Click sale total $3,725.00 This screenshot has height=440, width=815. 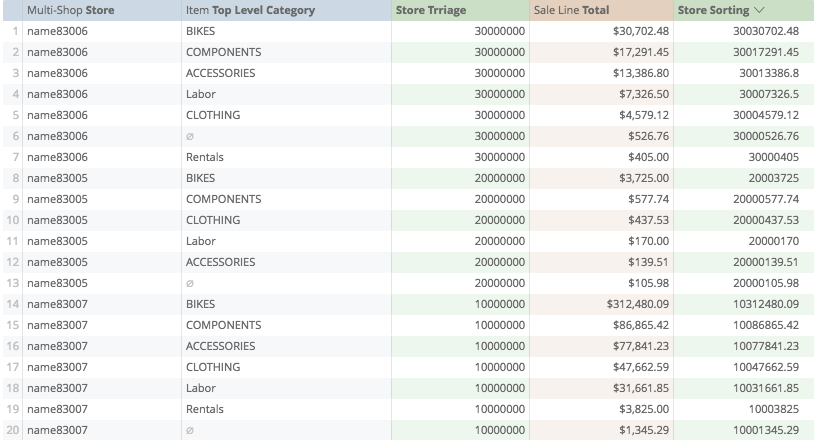point(644,178)
